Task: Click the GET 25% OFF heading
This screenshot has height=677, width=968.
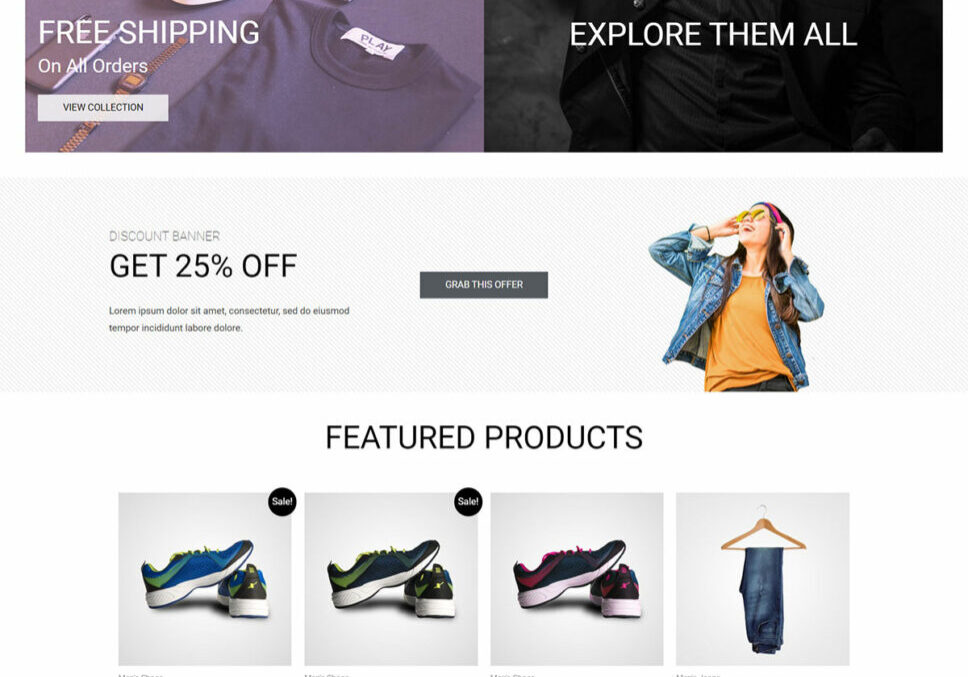Action: click(x=203, y=266)
